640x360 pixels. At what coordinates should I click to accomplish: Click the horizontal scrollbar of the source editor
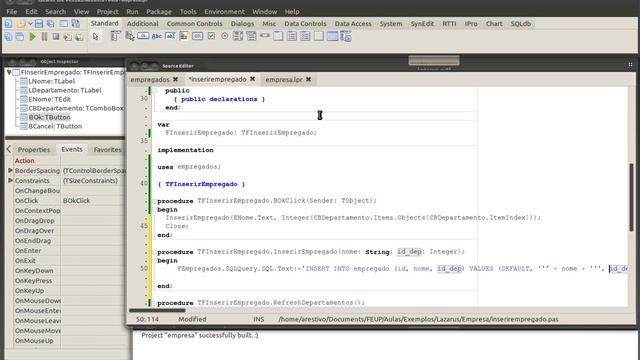pyautogui.click(x=158, y=310)
